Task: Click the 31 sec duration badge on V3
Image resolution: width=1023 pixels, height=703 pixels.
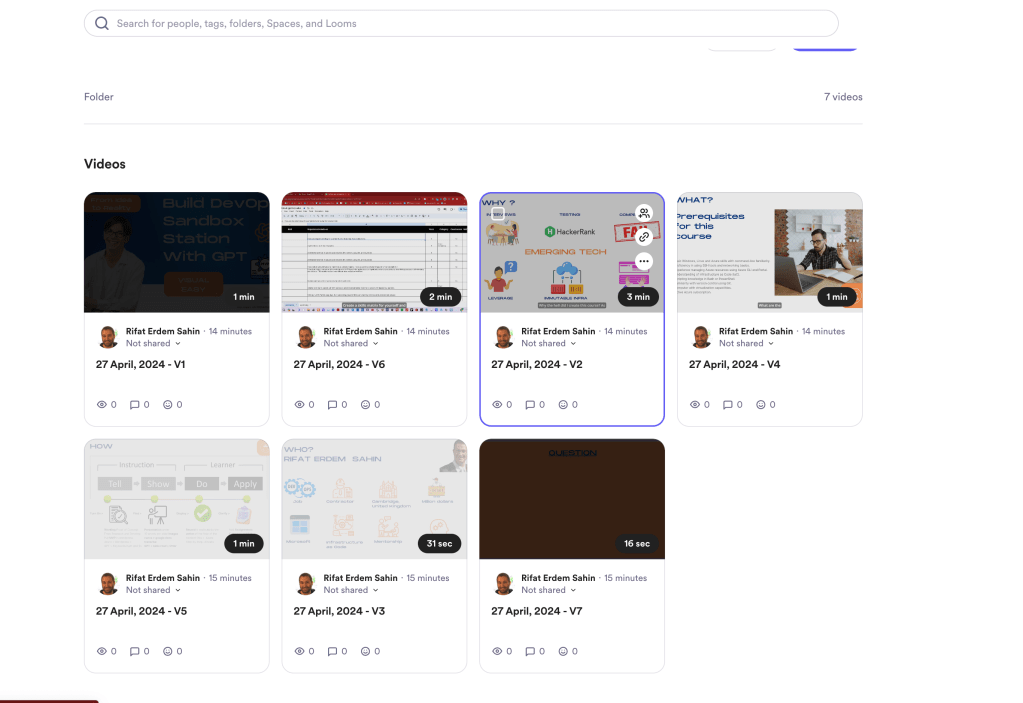Action: pyautogui.click(x=439, y=543)
